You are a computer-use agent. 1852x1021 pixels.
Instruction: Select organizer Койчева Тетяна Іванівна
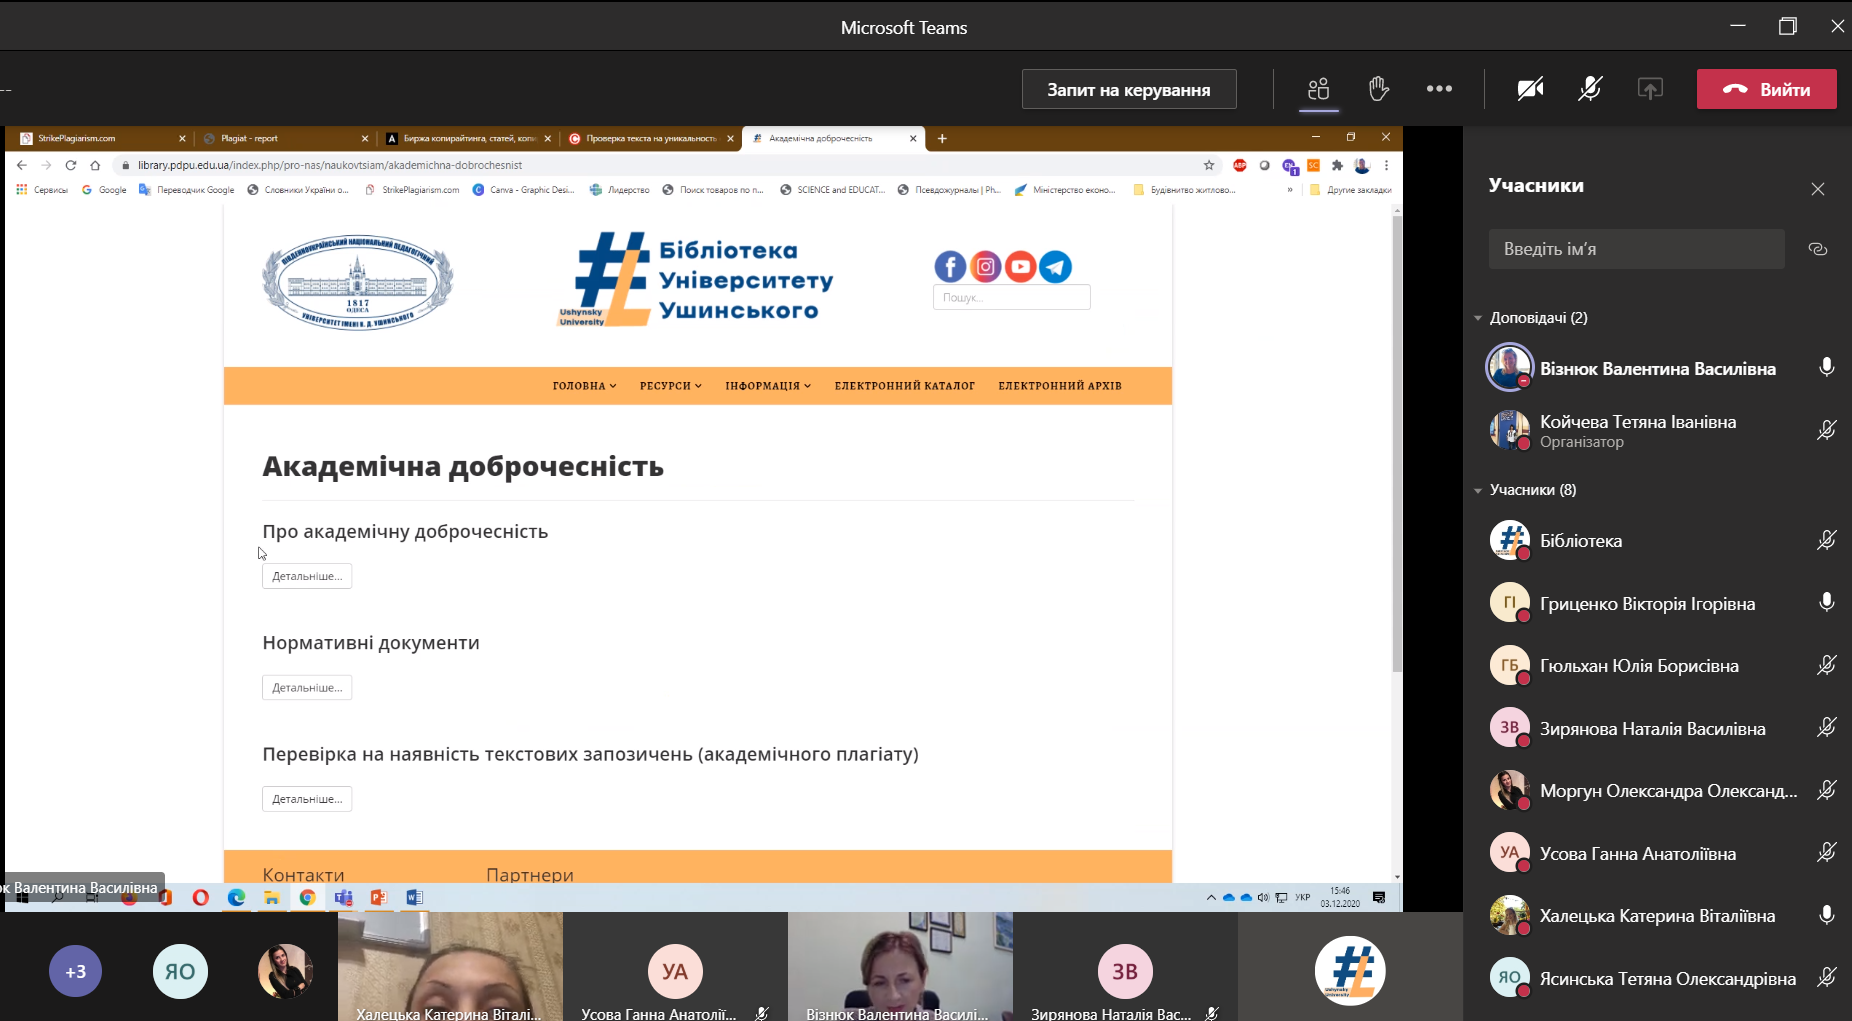1660,431
